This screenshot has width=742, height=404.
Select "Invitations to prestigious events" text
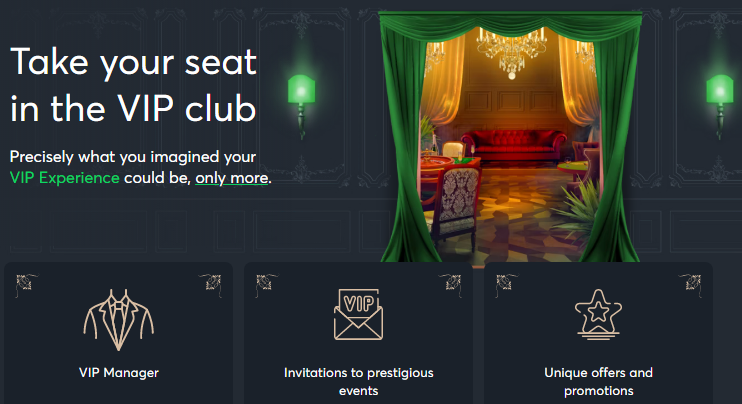pos(358,381)
